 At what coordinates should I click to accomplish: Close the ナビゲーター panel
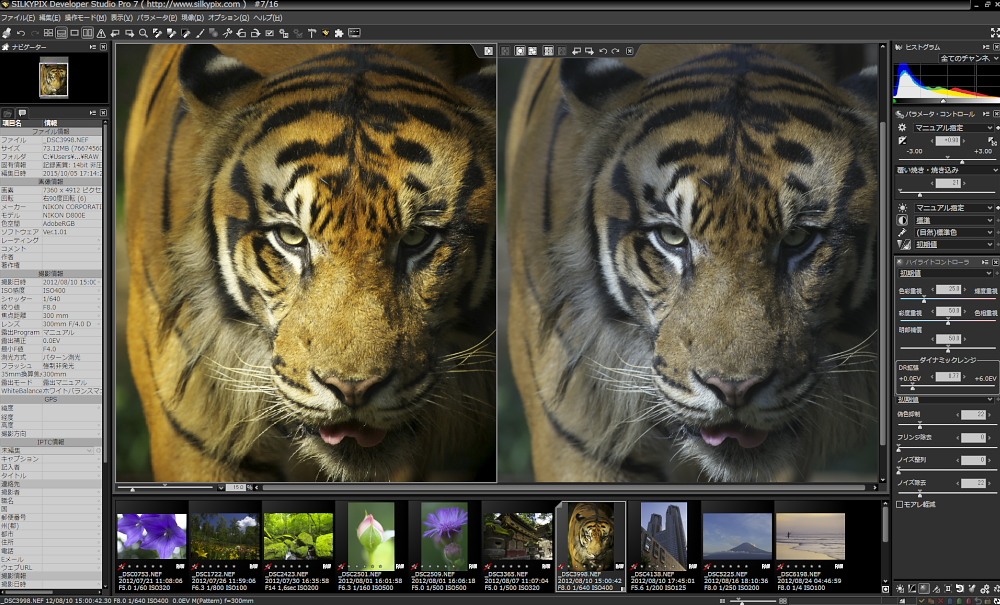[103, 47]
